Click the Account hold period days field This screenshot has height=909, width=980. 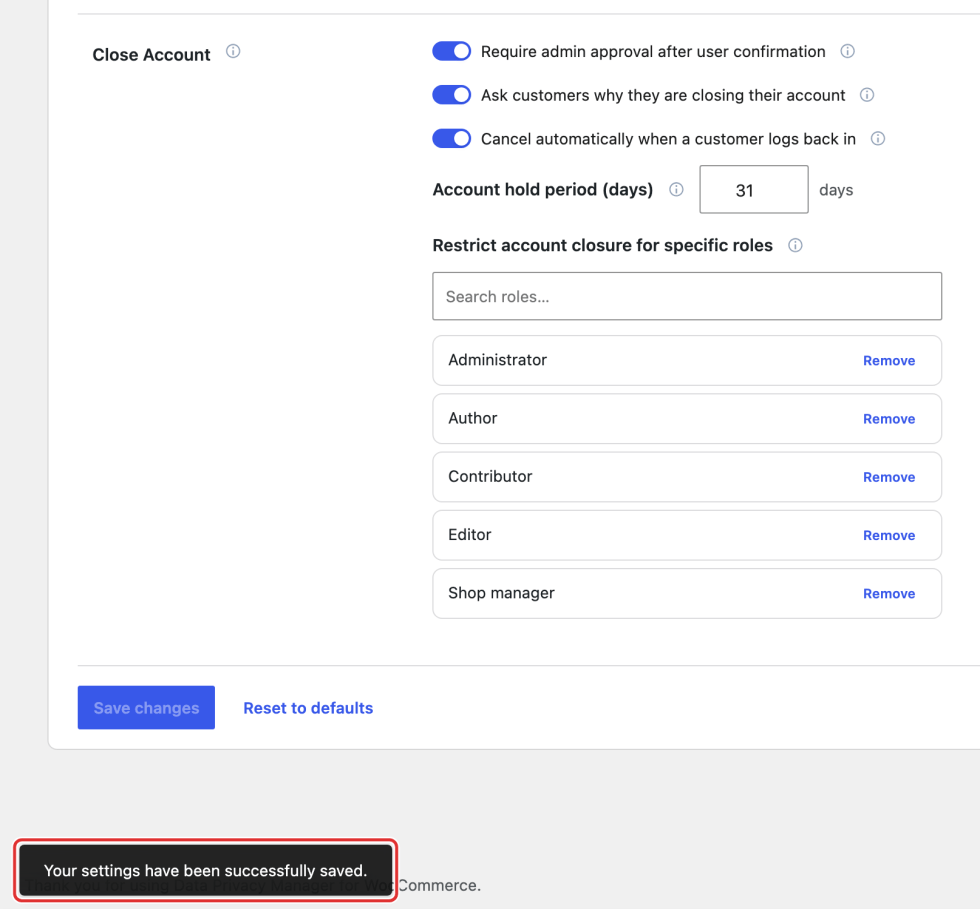(754, 189)
